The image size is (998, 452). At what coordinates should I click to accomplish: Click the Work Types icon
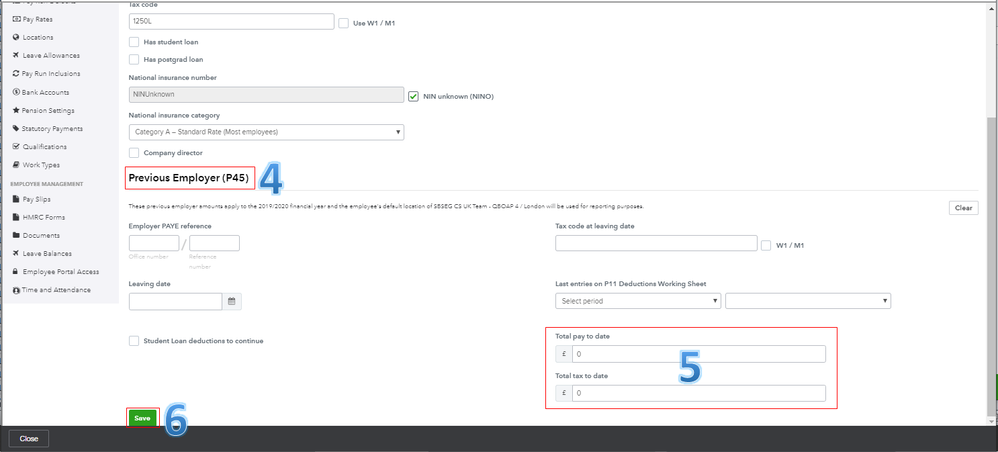pyautogui.click(x=17, y=165)
